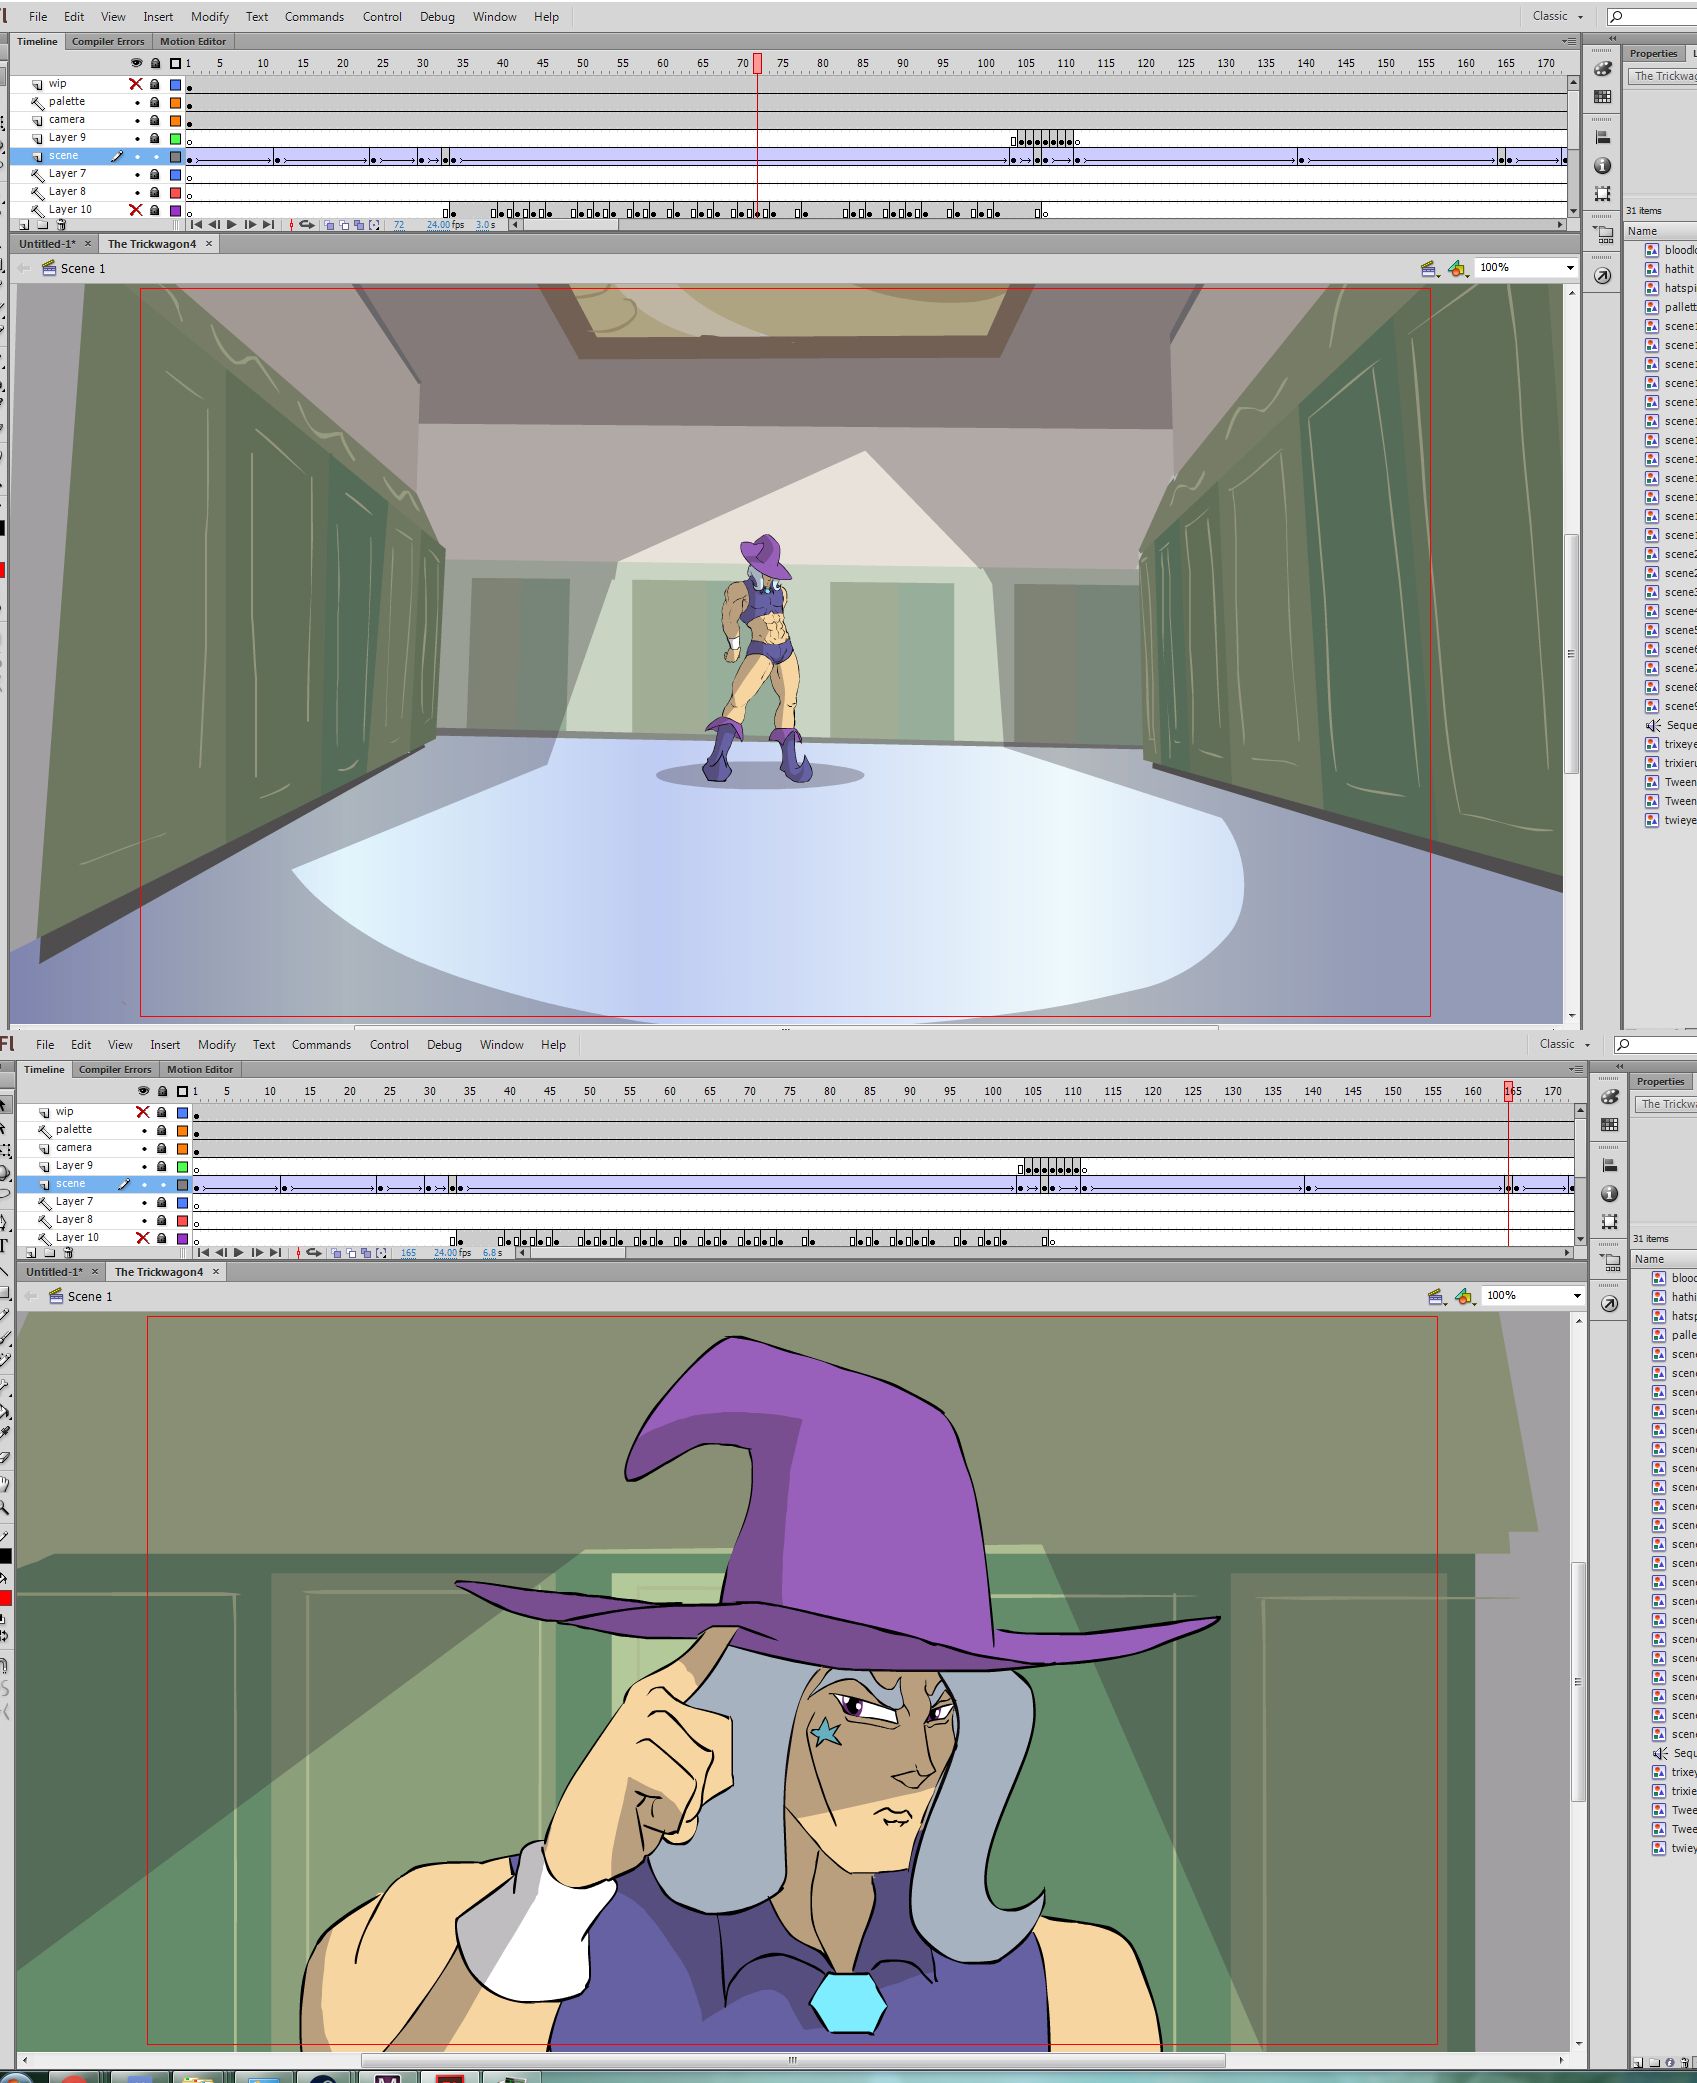
Task: Select the Text tool in bottom window
Action: [x=5, y=1246]
